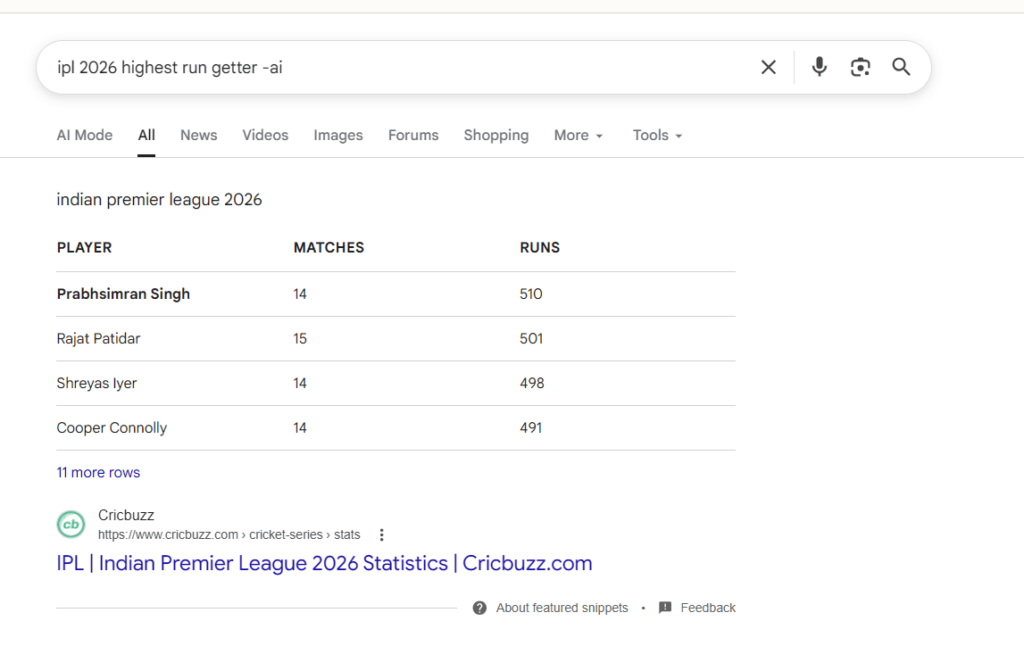Switch to the Forums tab
The width and height of the screenshot is (1024, 646).
[x=413, y=135]
